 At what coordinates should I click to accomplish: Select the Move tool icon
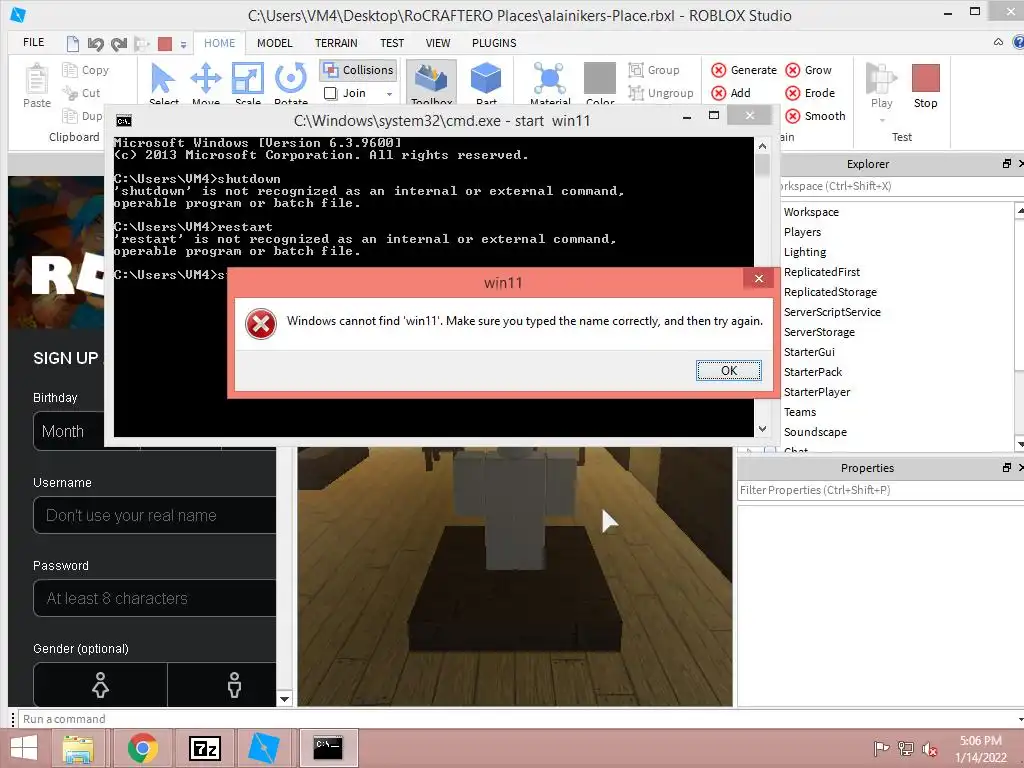[206, 79]
